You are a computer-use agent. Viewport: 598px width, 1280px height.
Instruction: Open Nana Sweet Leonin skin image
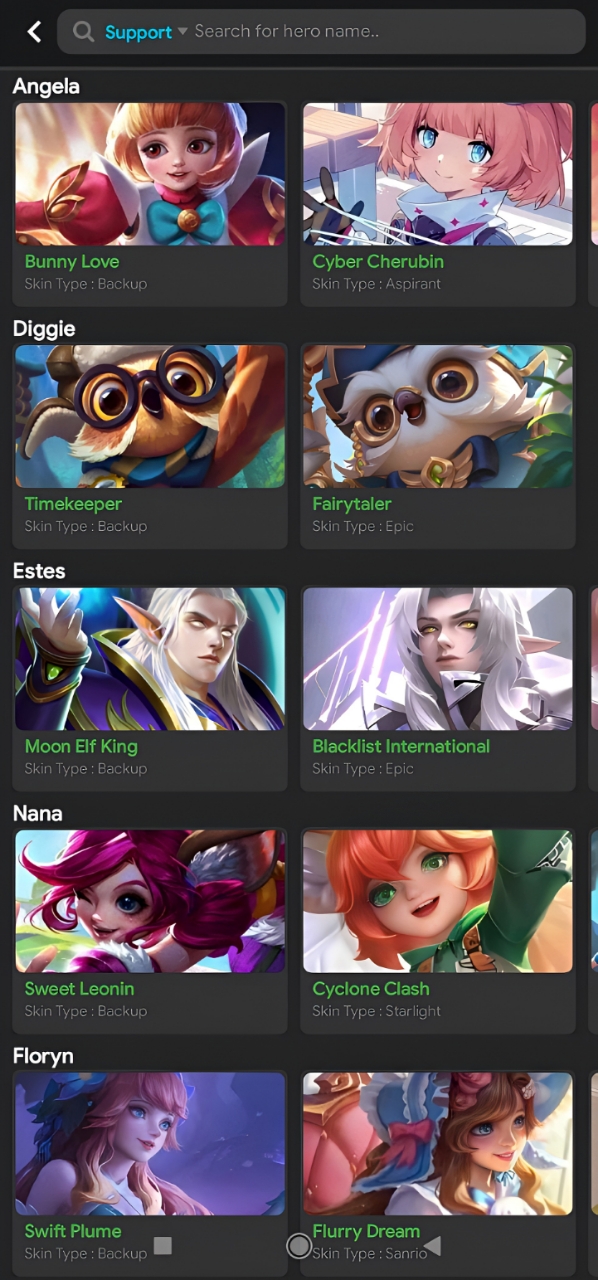point(150,901)
